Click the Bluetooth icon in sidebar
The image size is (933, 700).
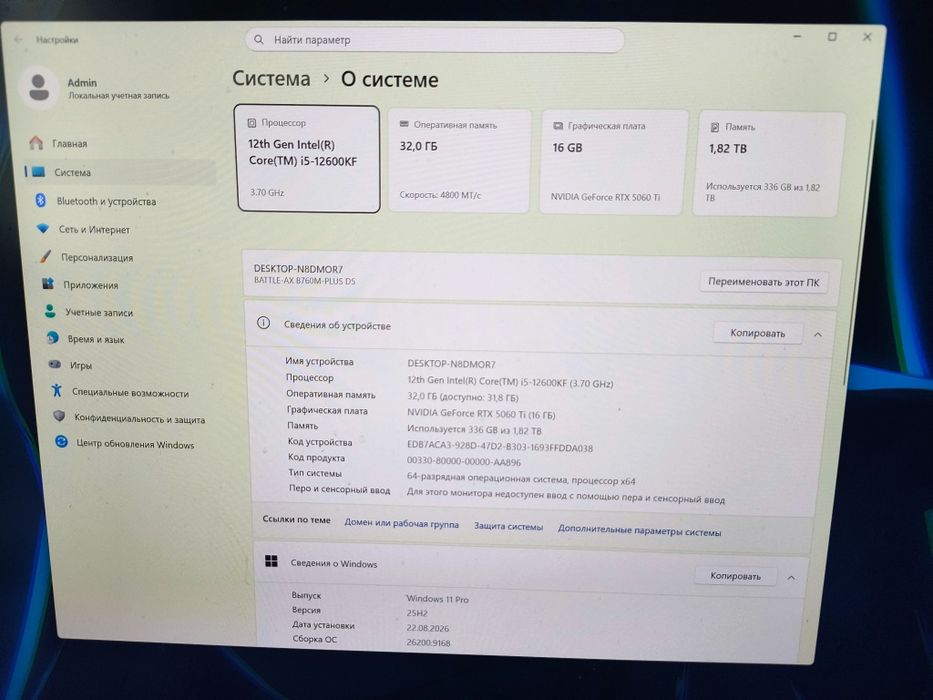(x=40, y=200)
